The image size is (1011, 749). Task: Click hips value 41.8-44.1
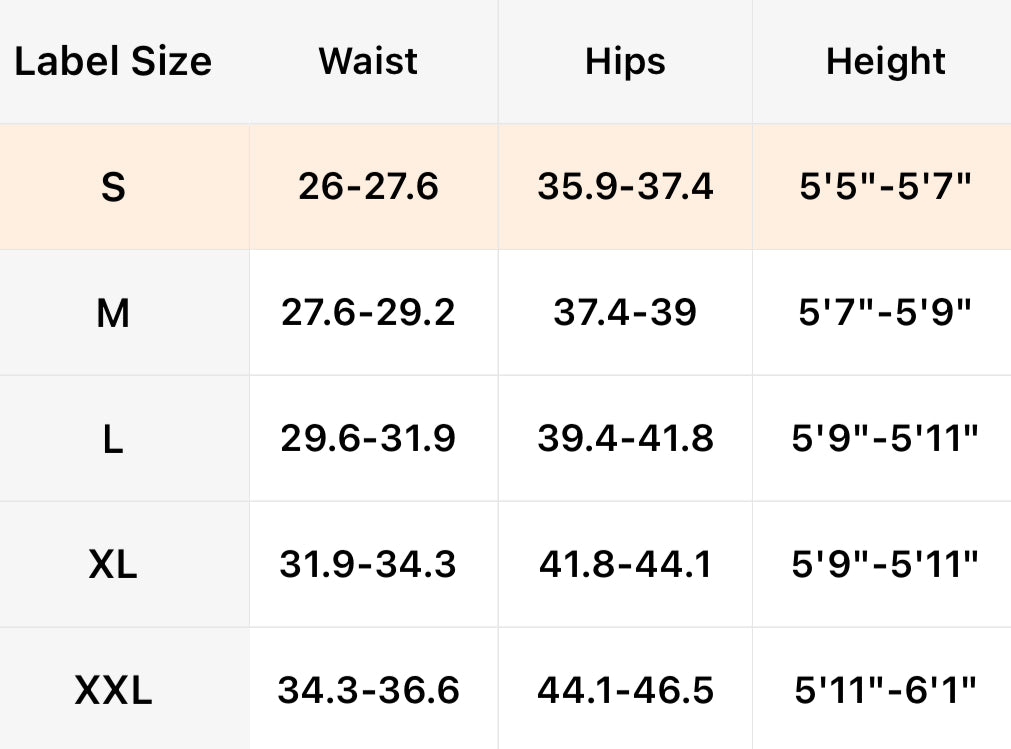pos(625,565)
